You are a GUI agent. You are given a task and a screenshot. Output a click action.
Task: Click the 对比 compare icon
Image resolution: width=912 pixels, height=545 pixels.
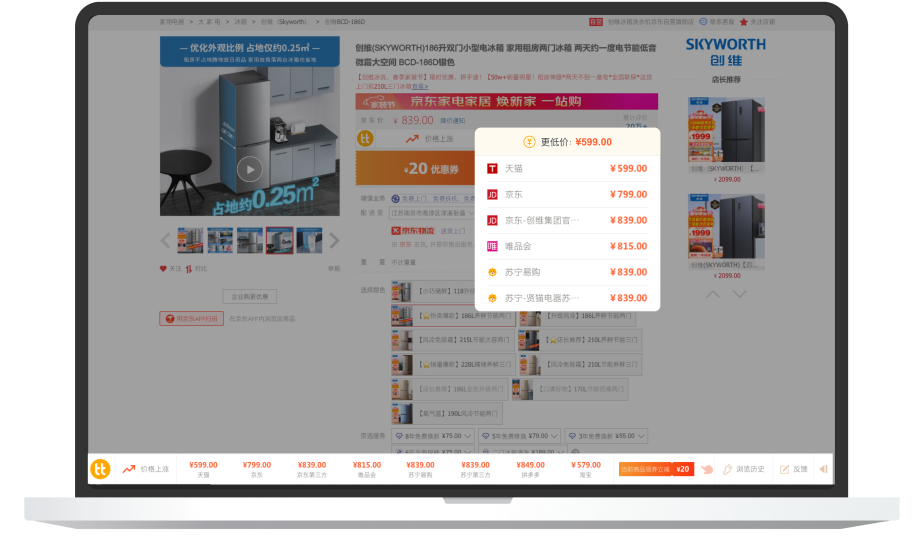tap(188, 269)
